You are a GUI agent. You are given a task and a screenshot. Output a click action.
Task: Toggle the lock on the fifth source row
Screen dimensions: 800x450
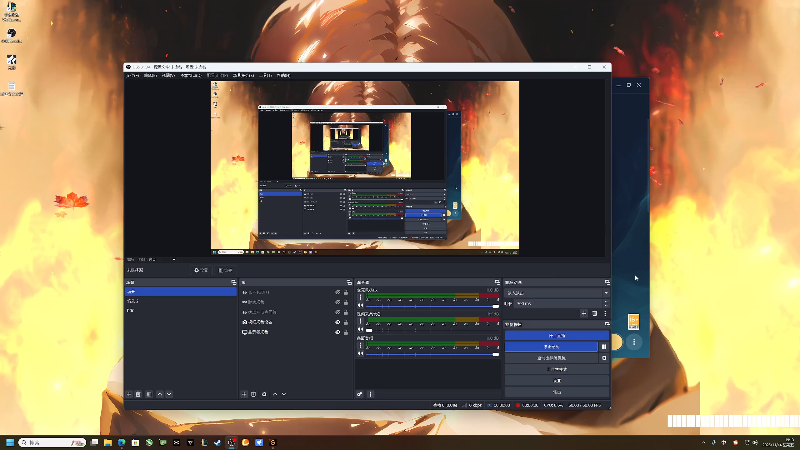point(346,332)
